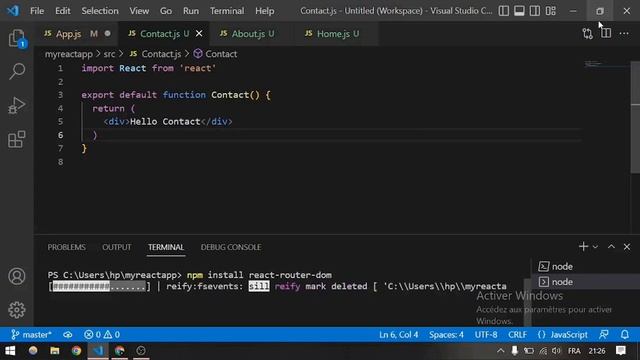Open Customize Layout icon

pyautogui.click(x=551, y=11)
